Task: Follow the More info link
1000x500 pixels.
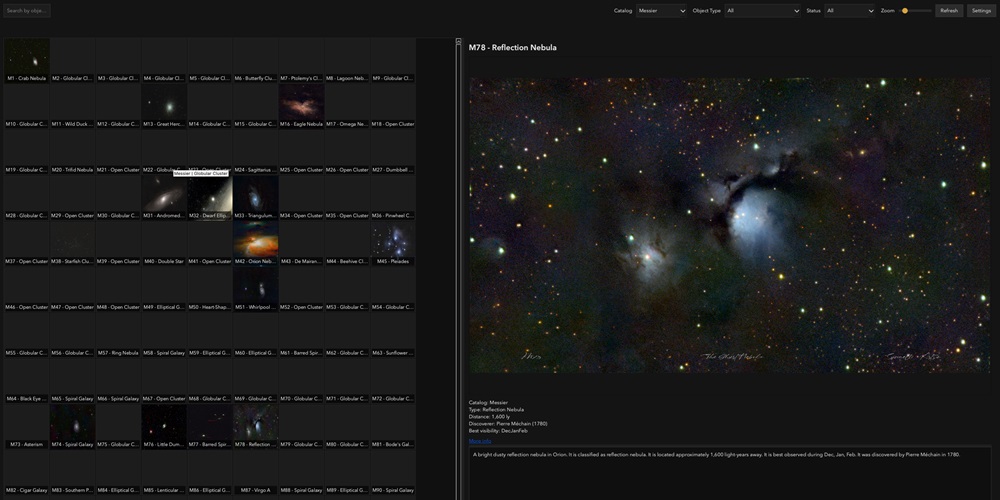Action: 480,441
